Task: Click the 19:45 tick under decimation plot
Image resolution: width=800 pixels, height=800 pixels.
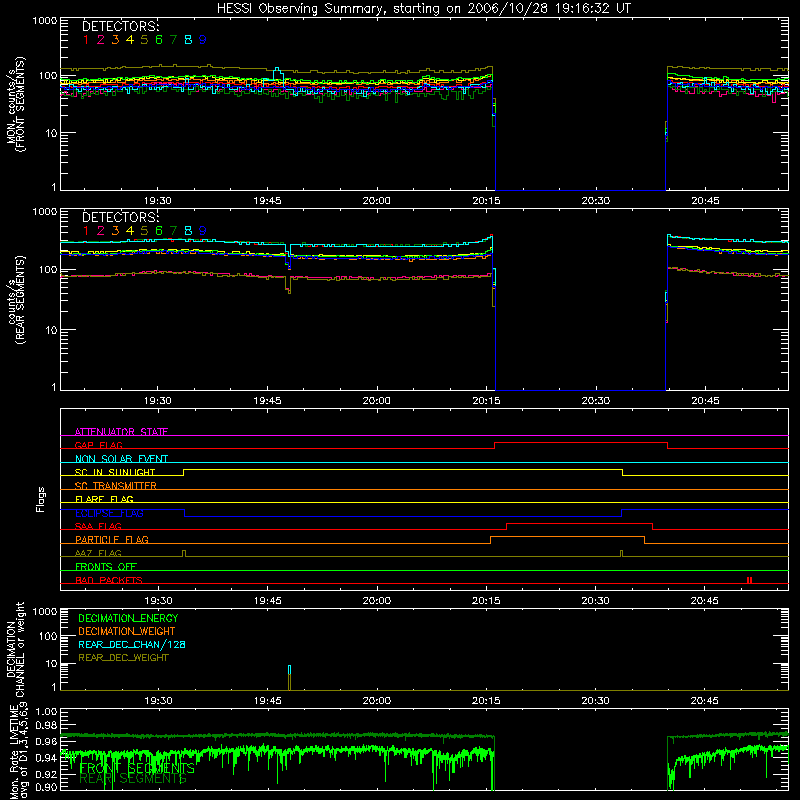Action: click(267, 701)
